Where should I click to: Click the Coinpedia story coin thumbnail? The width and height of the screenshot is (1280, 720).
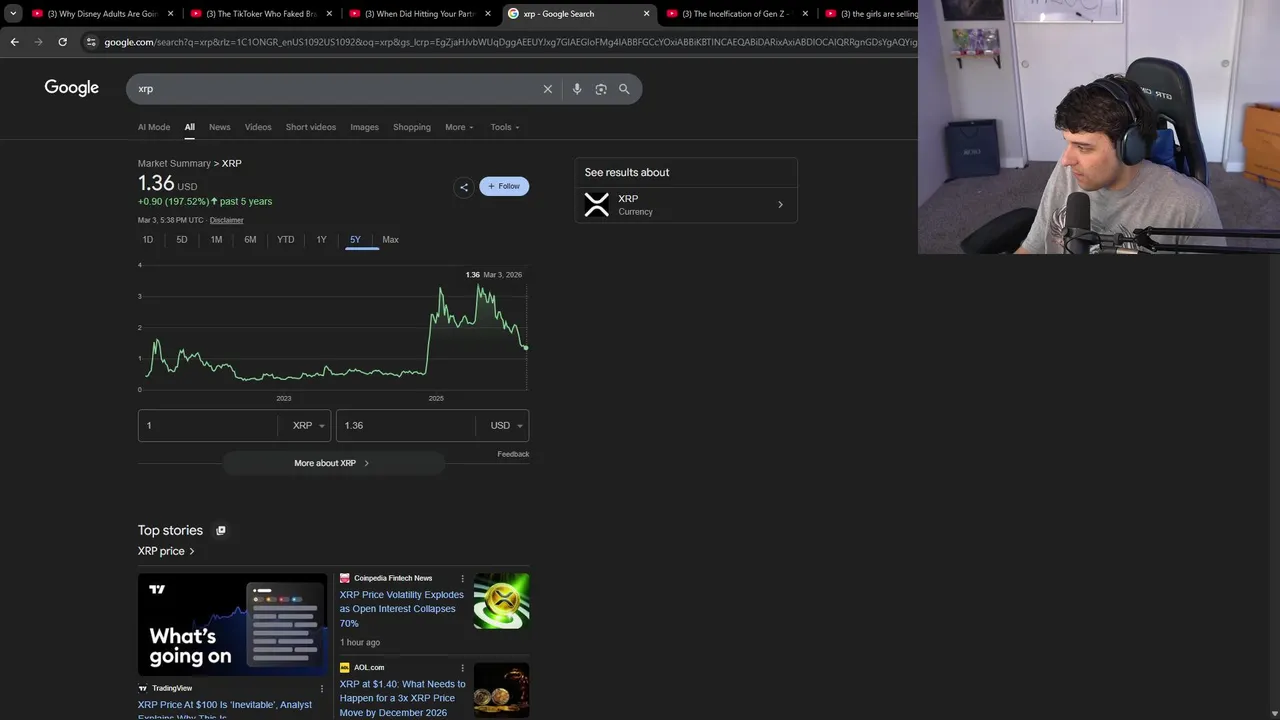pyautogui.click(x=501, y=601)
